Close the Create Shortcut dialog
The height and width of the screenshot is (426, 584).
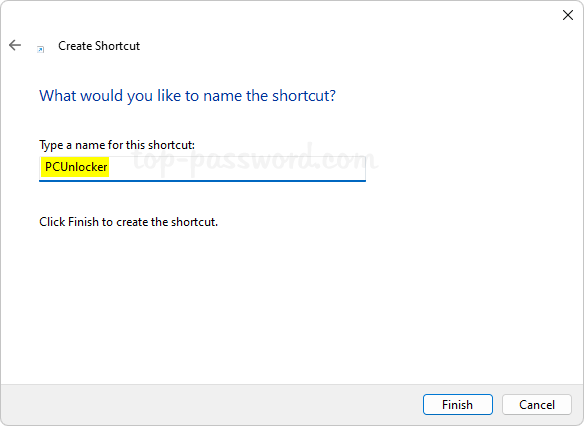click(x=568, y=15)
